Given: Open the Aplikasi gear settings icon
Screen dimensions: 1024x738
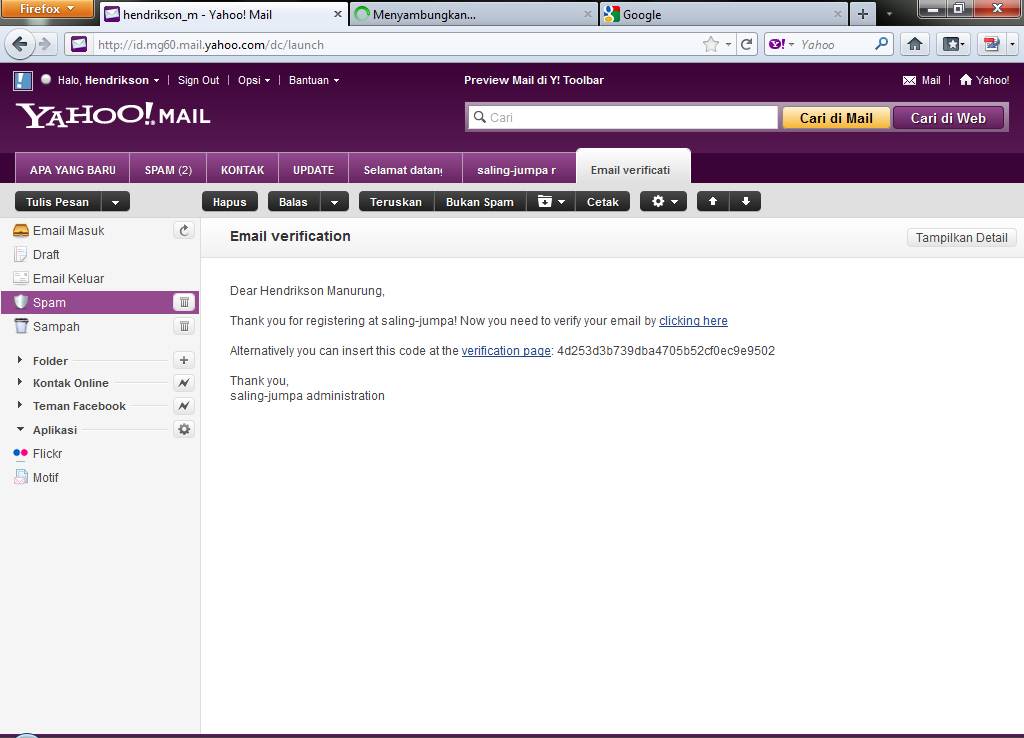Looking at the screenshot, I should coord(184,429).
